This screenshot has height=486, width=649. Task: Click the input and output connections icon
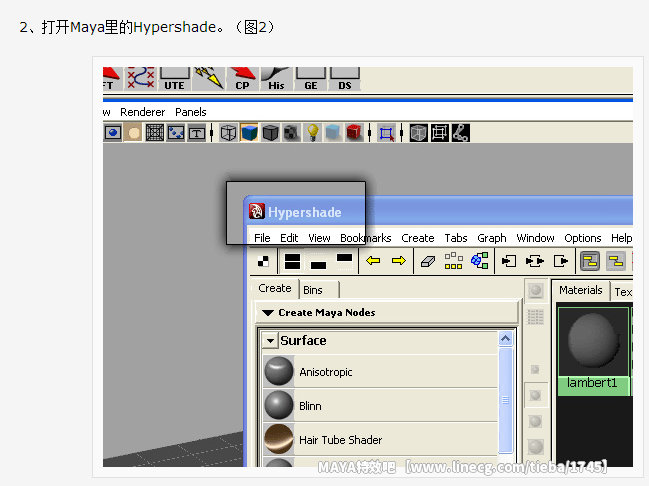[535, 261]
